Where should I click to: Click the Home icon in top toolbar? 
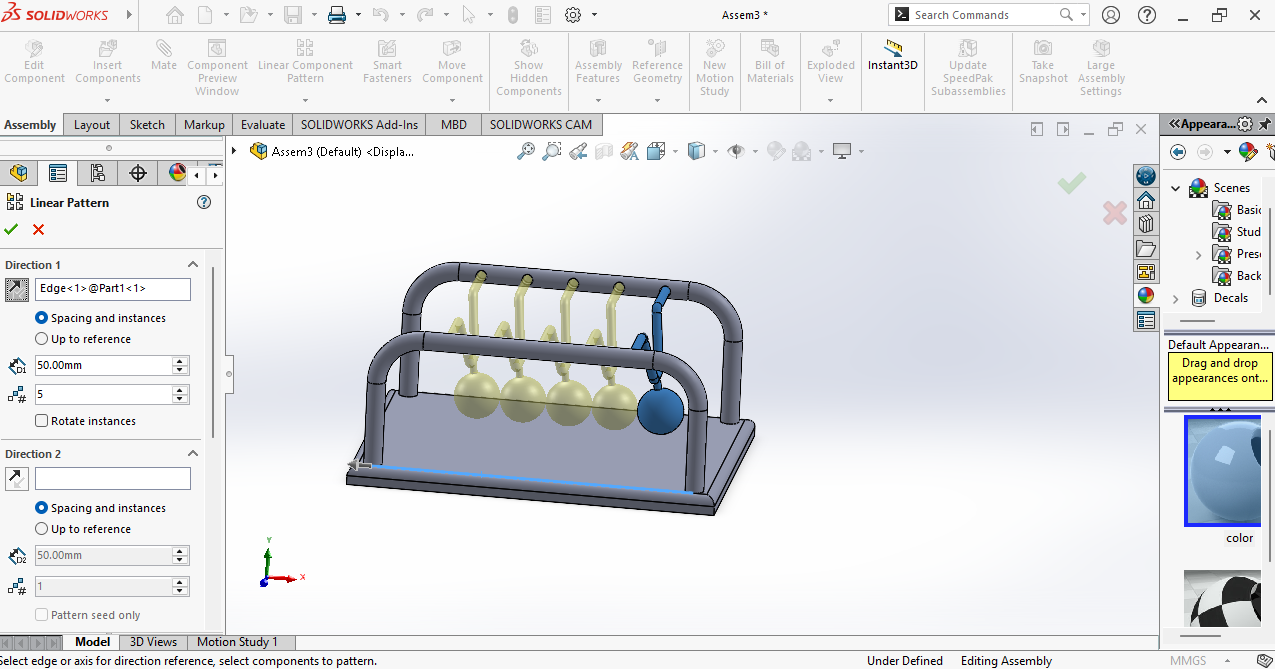click(175, 15)
